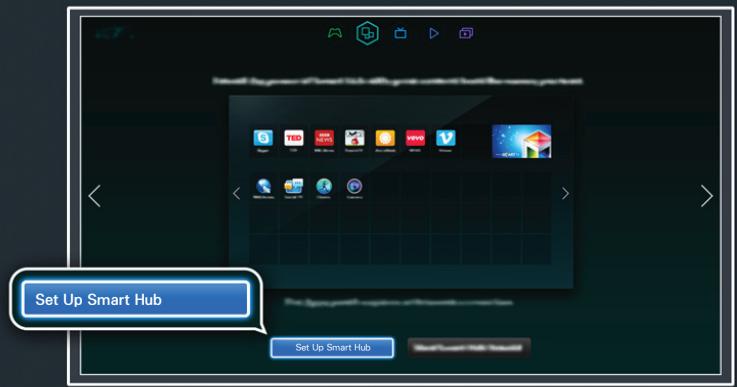
Task: Open the Social TV chat icon
Action: [294, 186]
